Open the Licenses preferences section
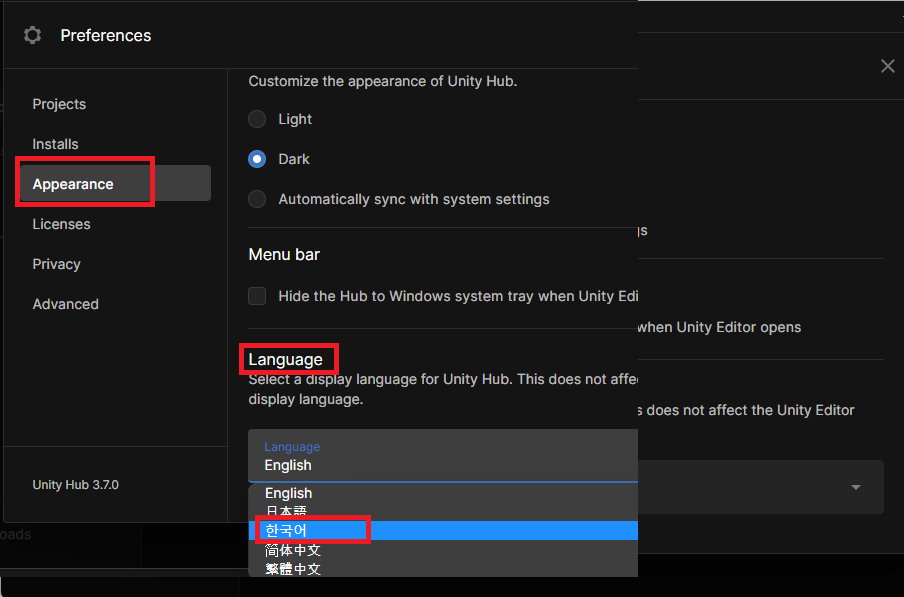 pyautogui.click(x=61, y=224)
